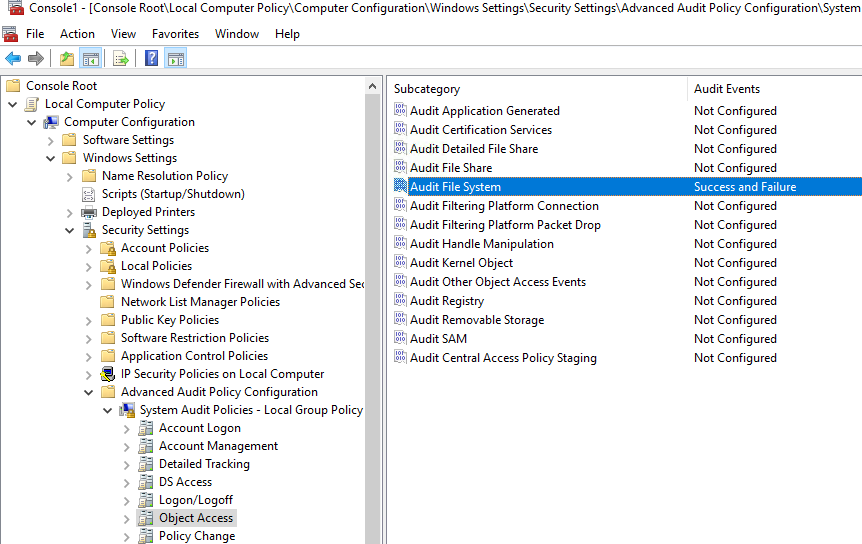
Task: Select Audit Removable Storage in the list
Action: [476, 320]
